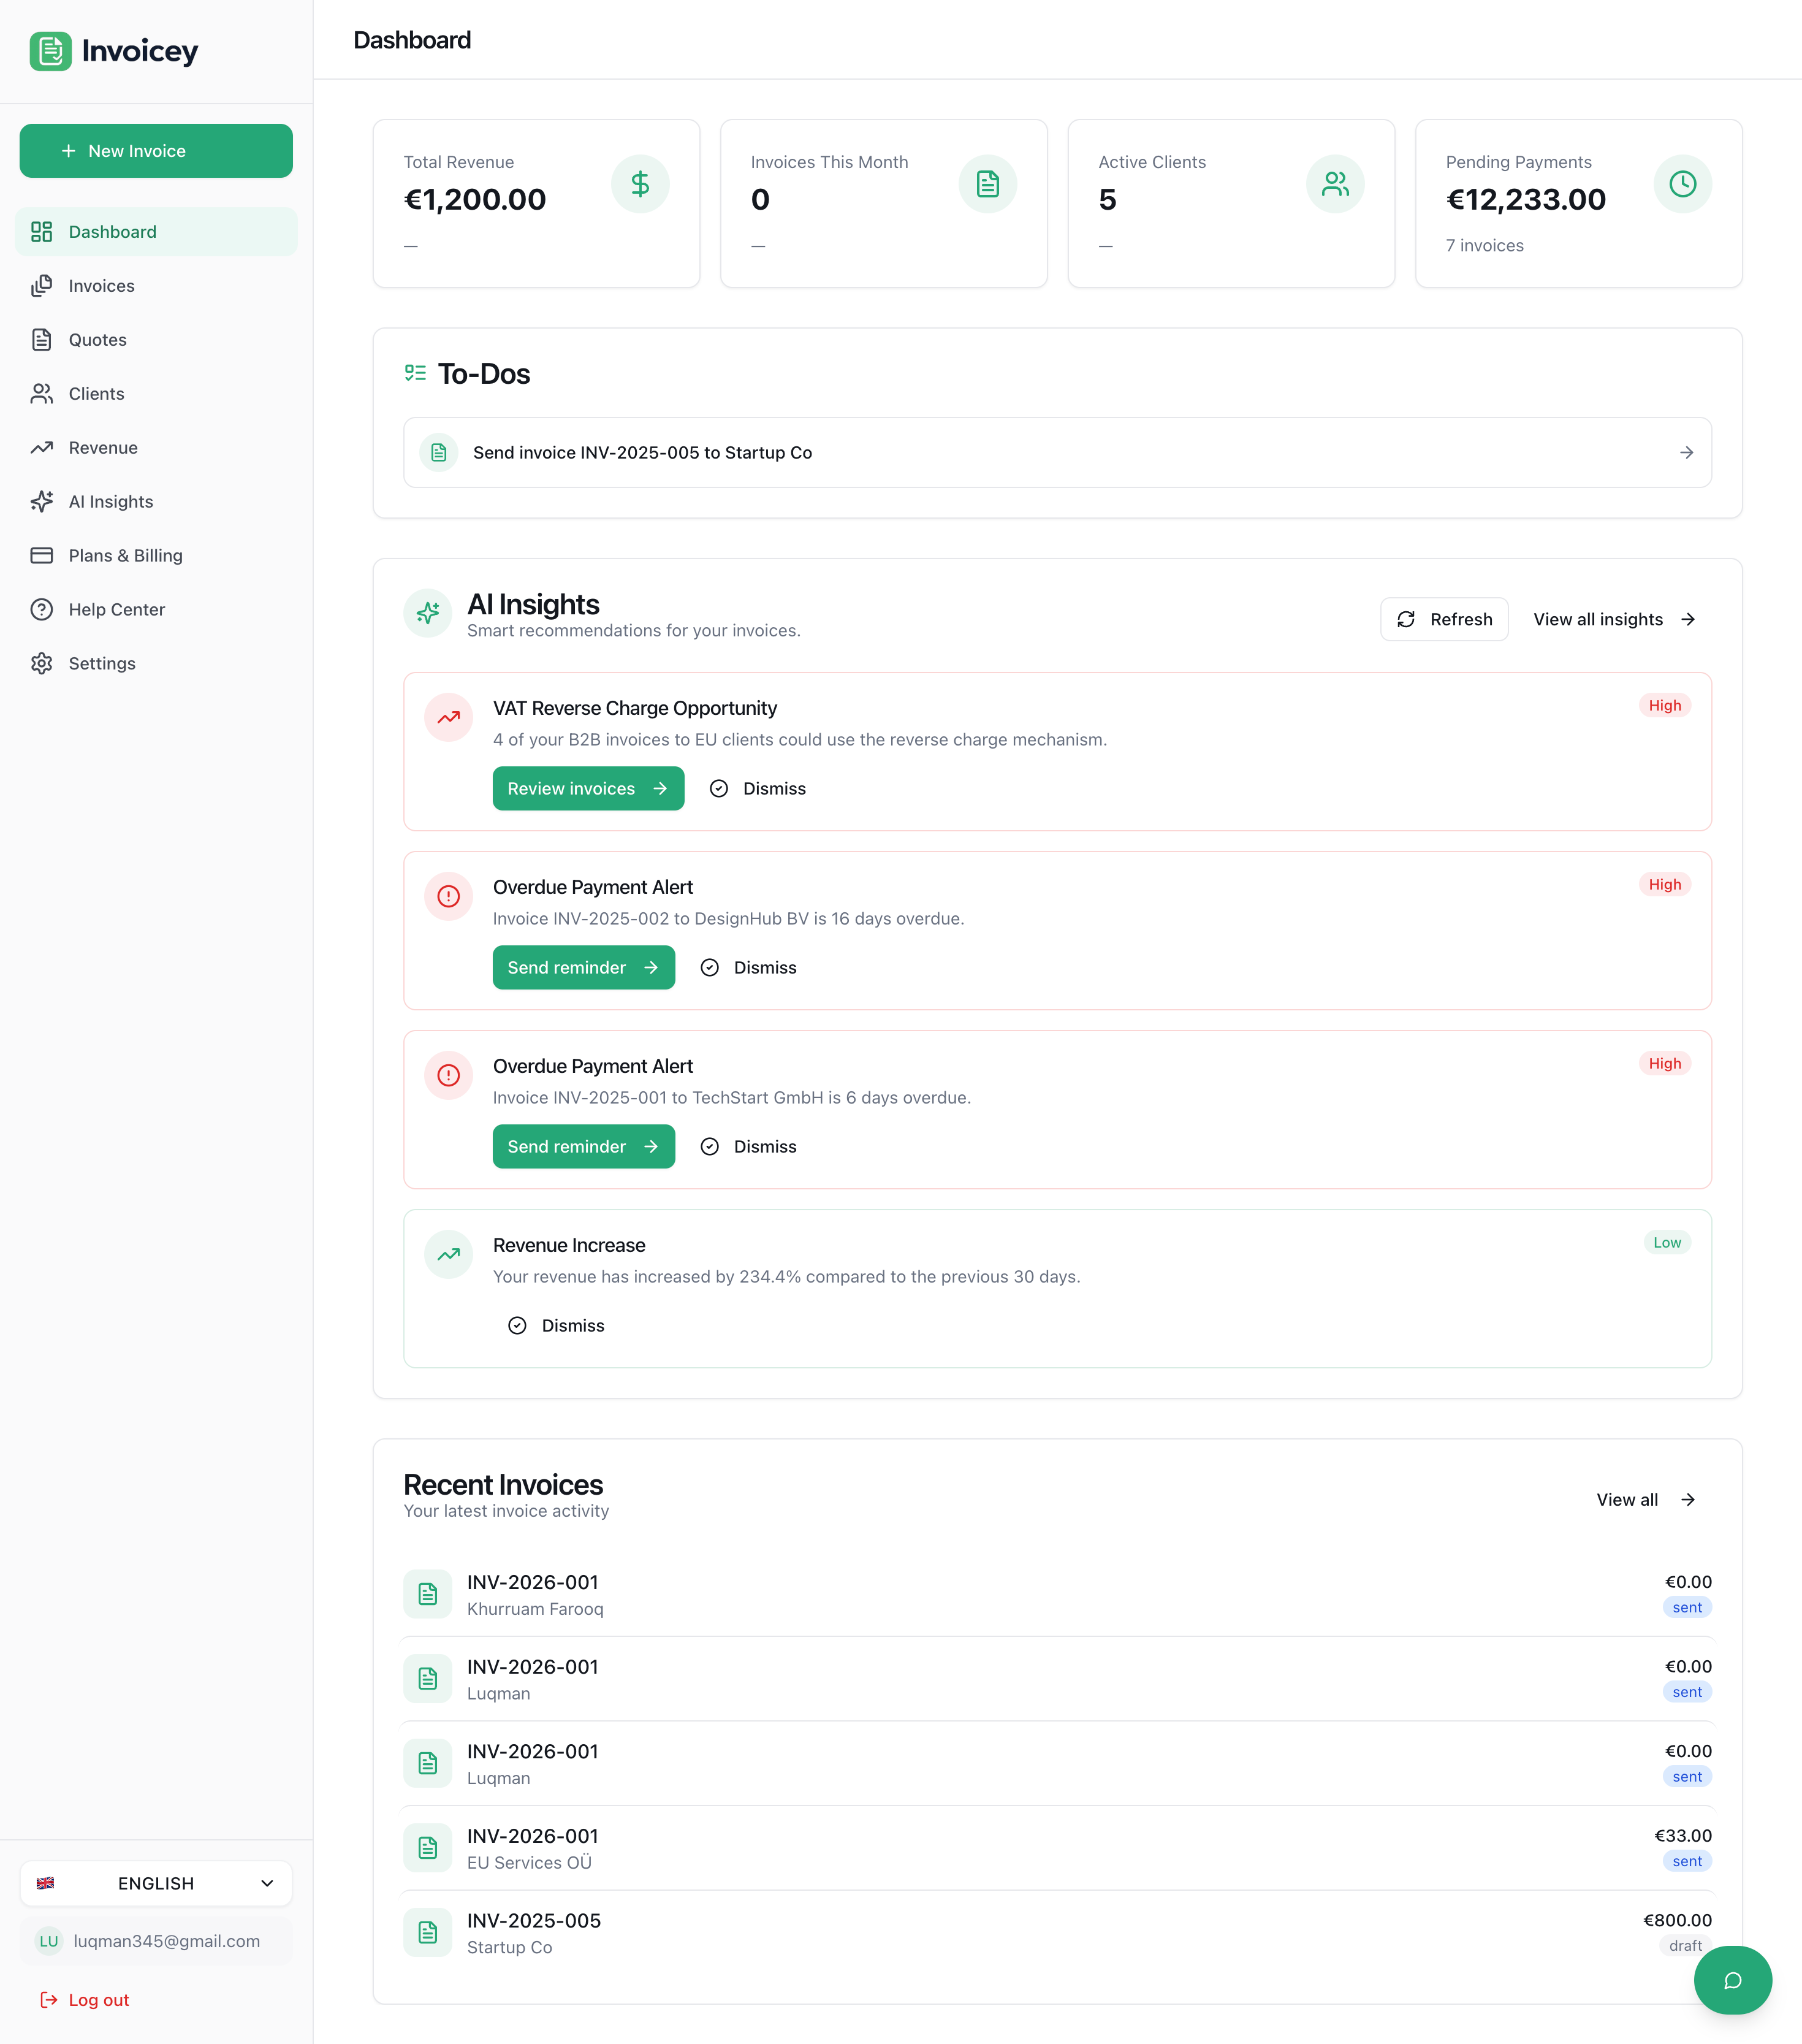Image resolution: width=1802 pixels, height=2044 pixels.
Task: Open Clients from the sidebar
Action: 96,393
